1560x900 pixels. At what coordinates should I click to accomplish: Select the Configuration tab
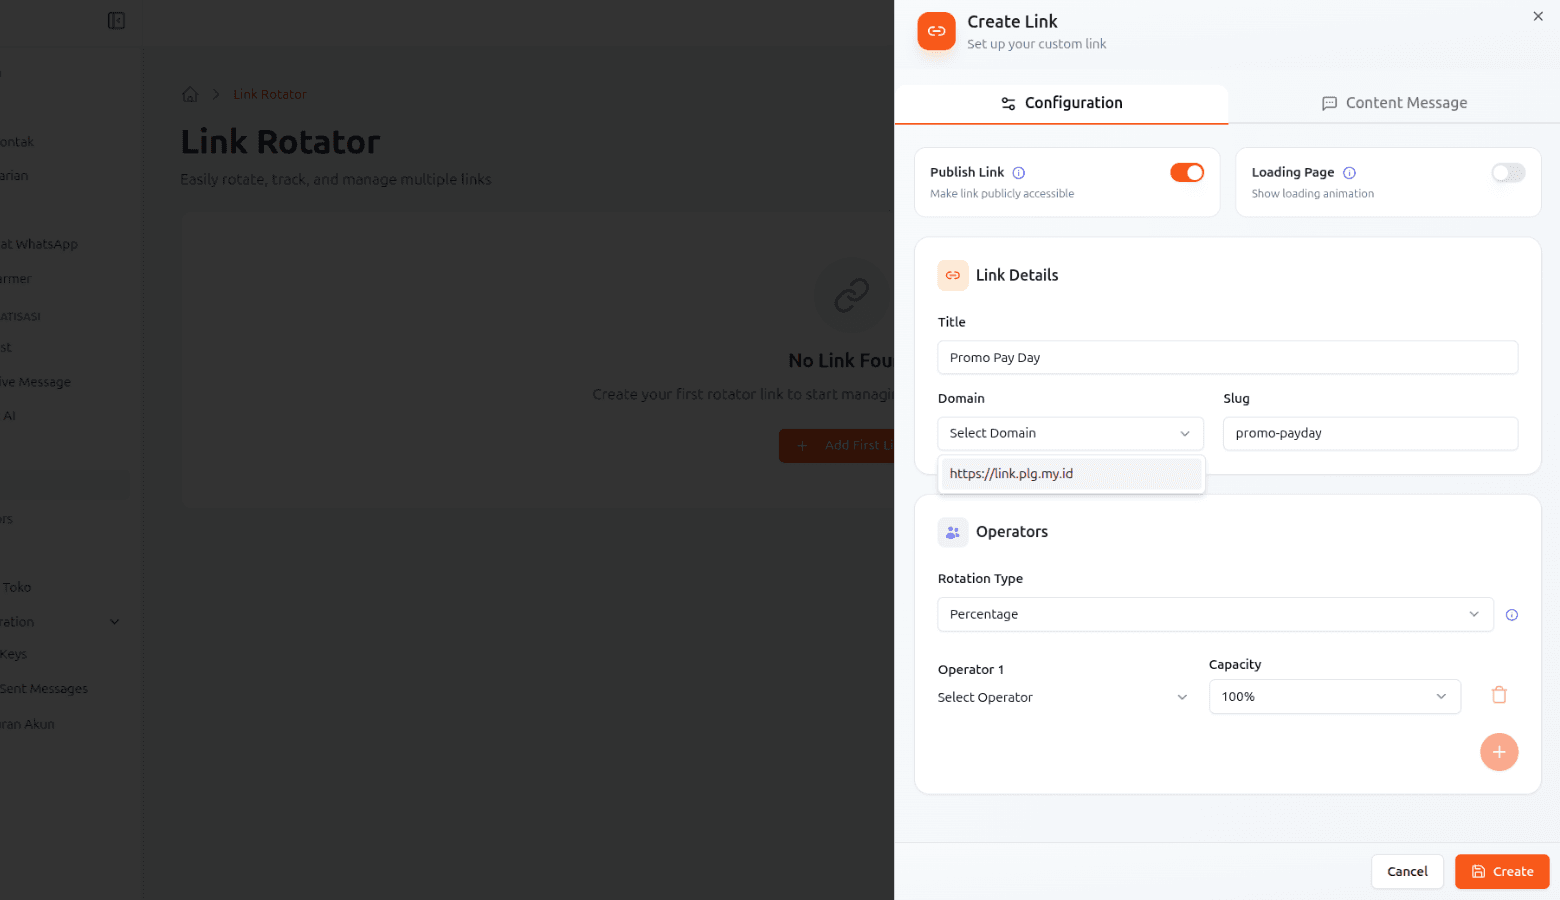tap(1061, 103)
